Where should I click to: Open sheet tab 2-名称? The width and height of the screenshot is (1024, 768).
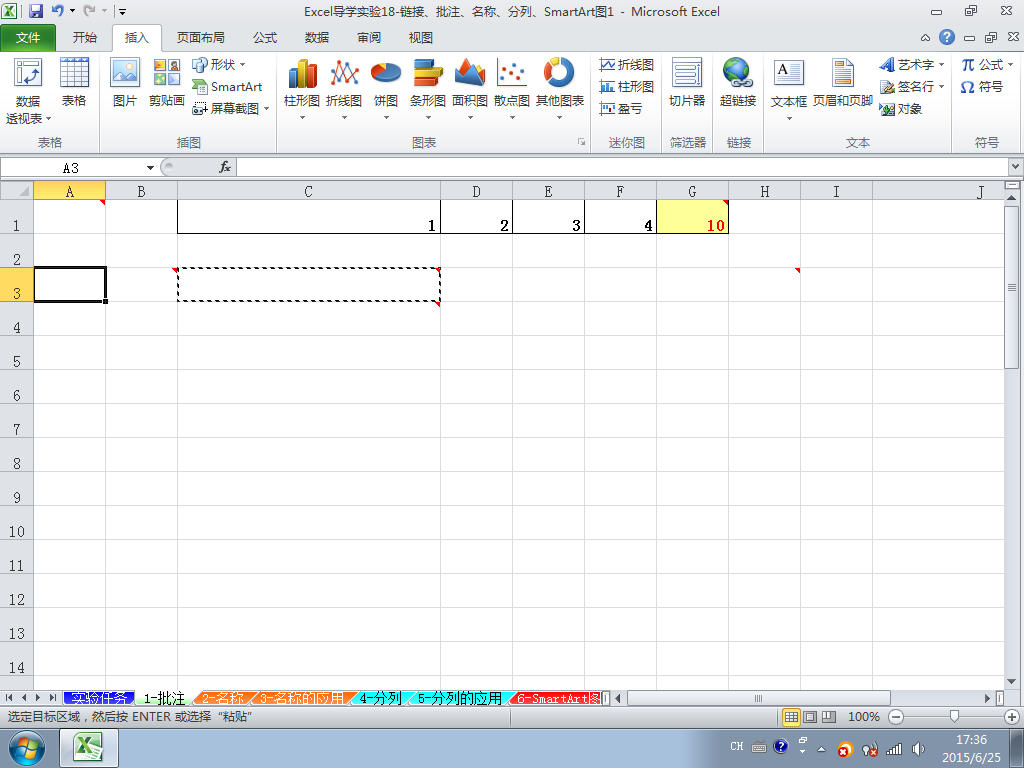(x=223, y=698)
